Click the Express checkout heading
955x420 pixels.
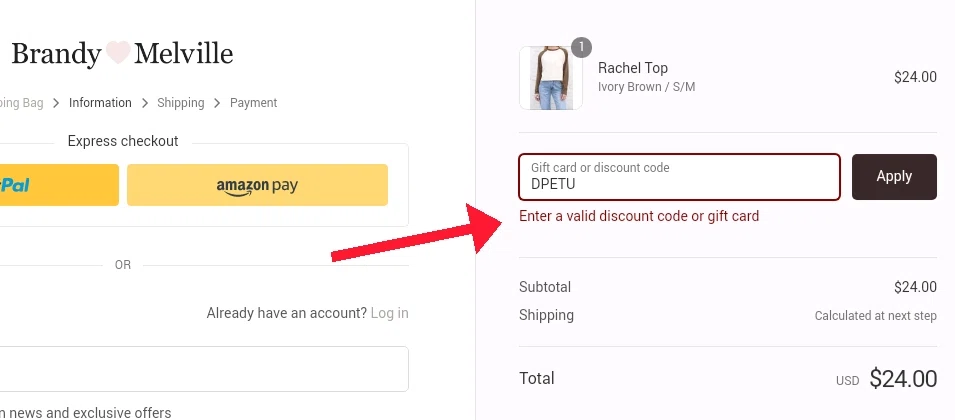click(x=123, y=141)
